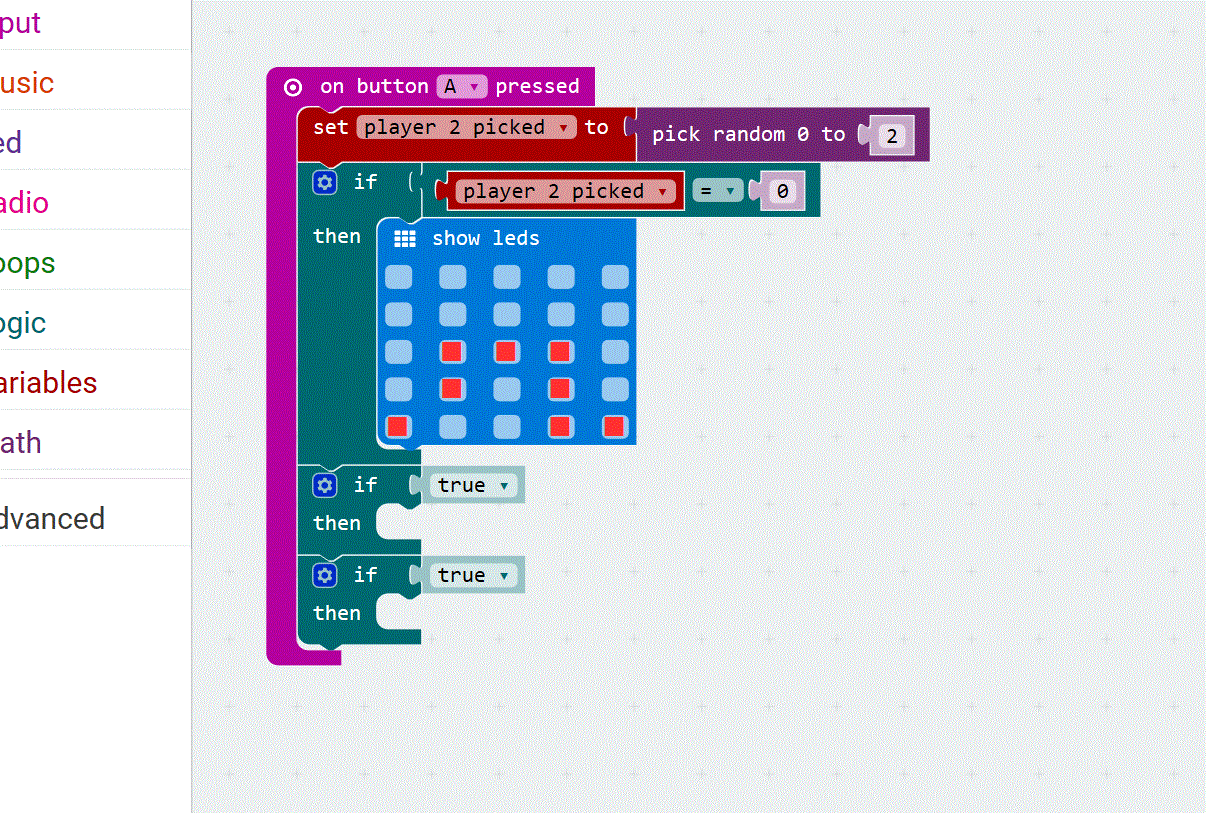Click the gear icon on first if block

pyautogui.click(x=325, y=182)
